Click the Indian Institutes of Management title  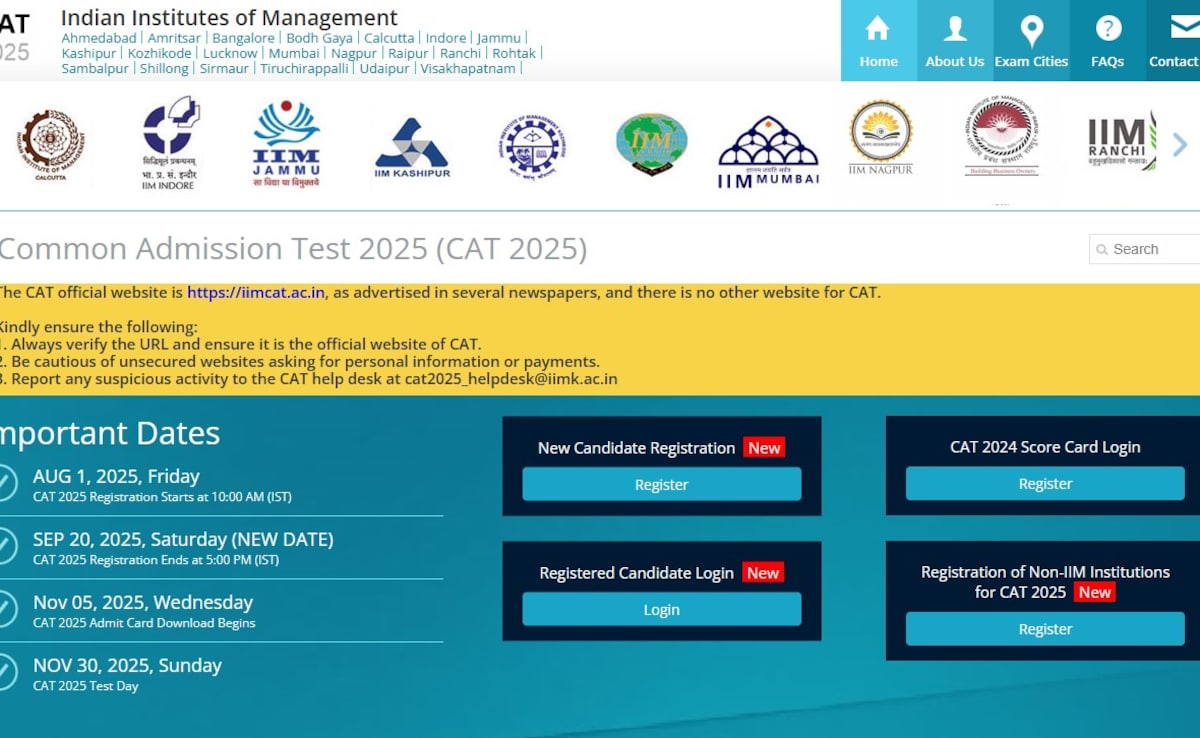(x=229, y=17)
